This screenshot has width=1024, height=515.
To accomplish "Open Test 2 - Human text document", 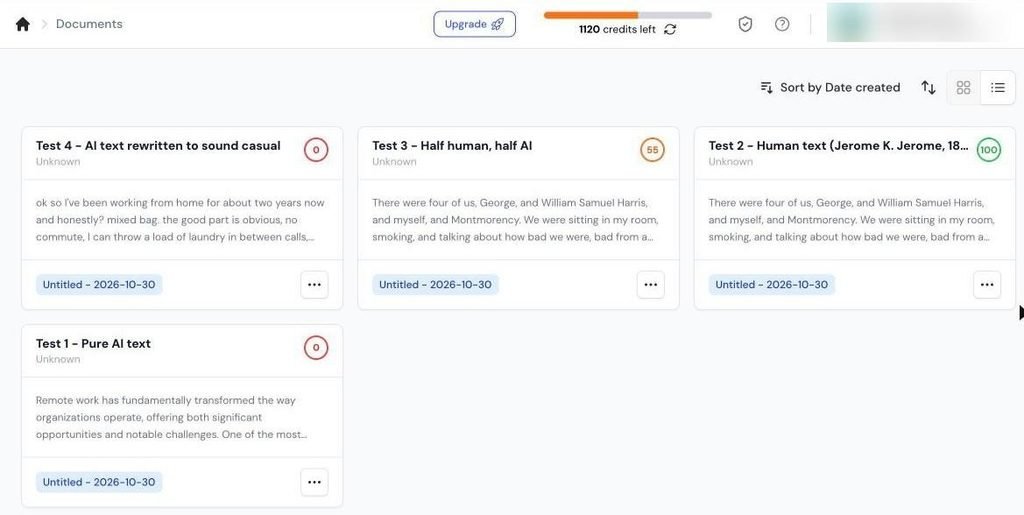I will pyautogui.click(x=839, y=146).
